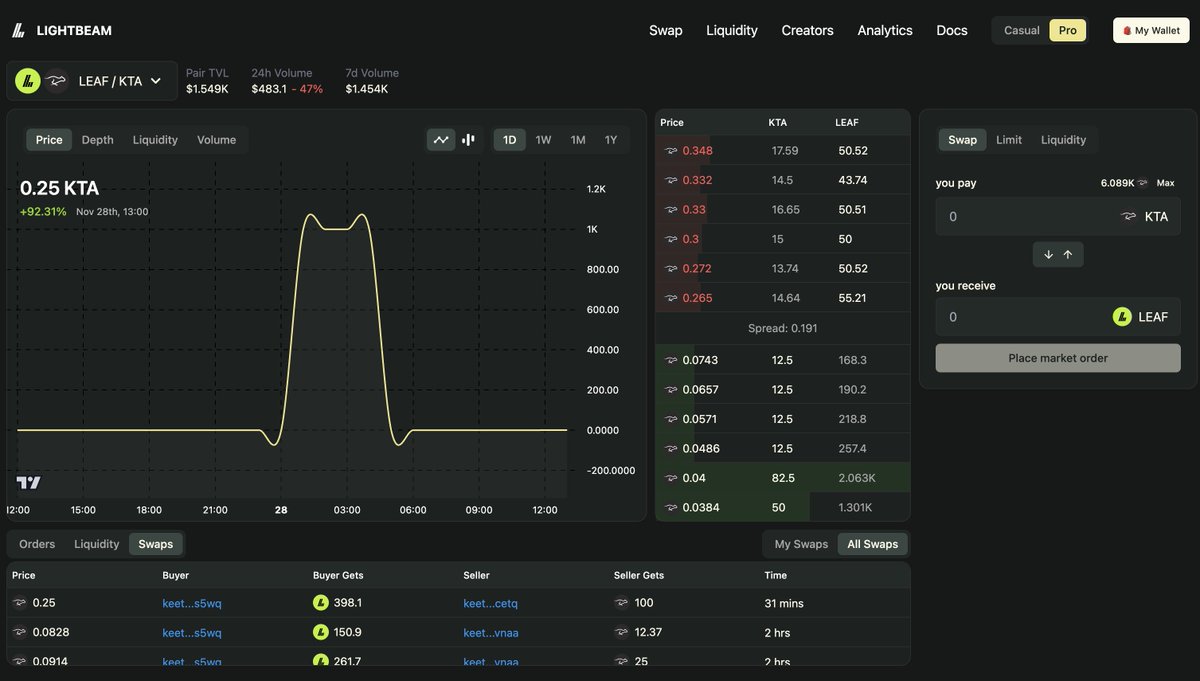
Task: Select Limit tab in order panel
Action: tap(1009, 140)
